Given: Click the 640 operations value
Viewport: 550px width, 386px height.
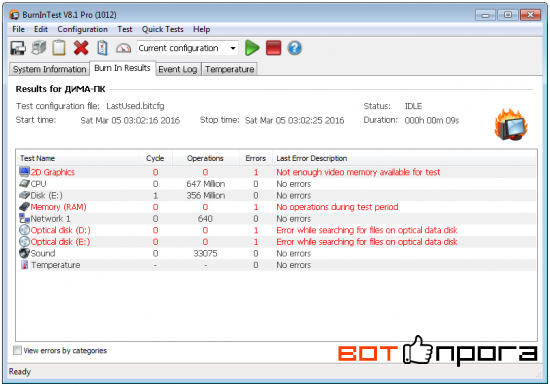Looking at the screenshot, I should (205, 218).
